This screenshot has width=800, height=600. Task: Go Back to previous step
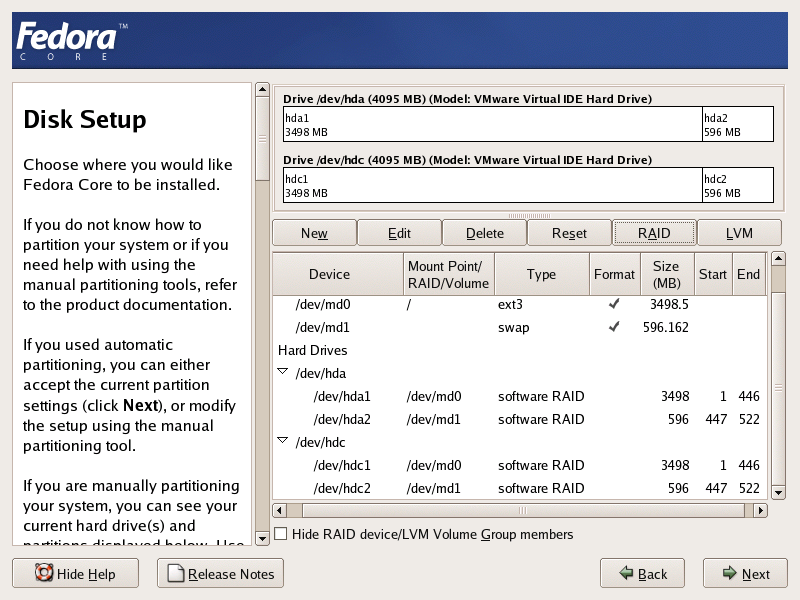click(642, 573)
